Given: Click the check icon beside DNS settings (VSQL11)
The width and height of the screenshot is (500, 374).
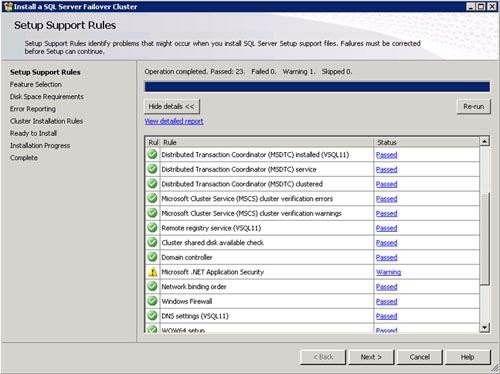Looking at the screenshot, I should 152,316.
